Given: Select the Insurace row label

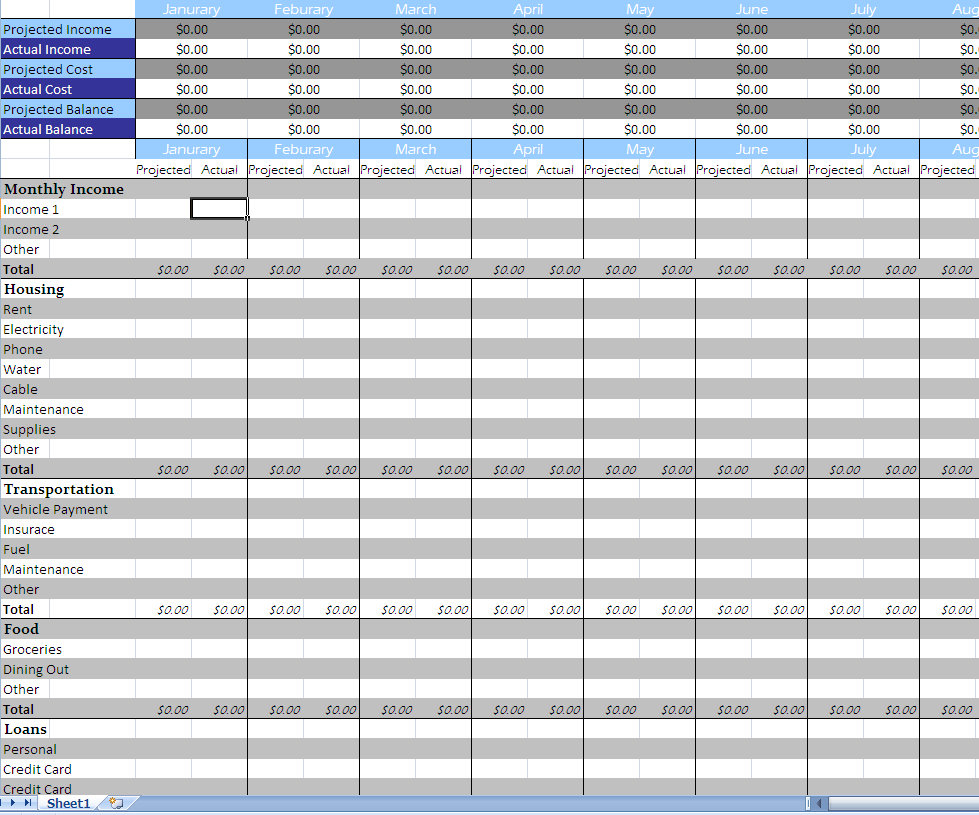Looking at the screenshot, I should 29,529.
